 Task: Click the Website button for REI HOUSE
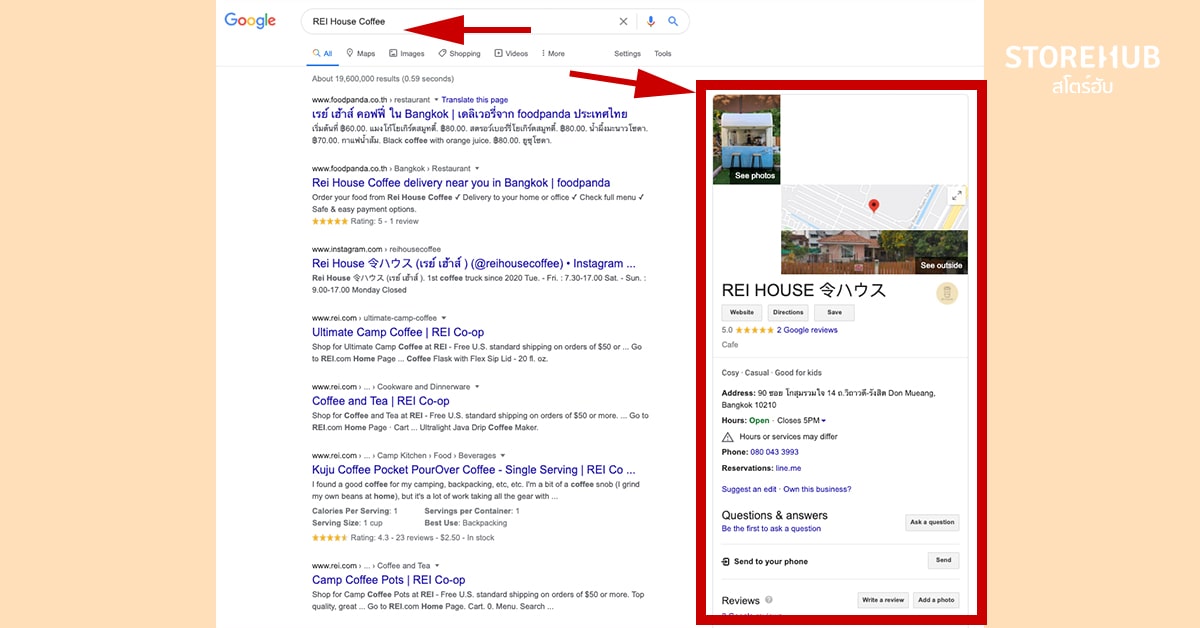click(742, 313)
